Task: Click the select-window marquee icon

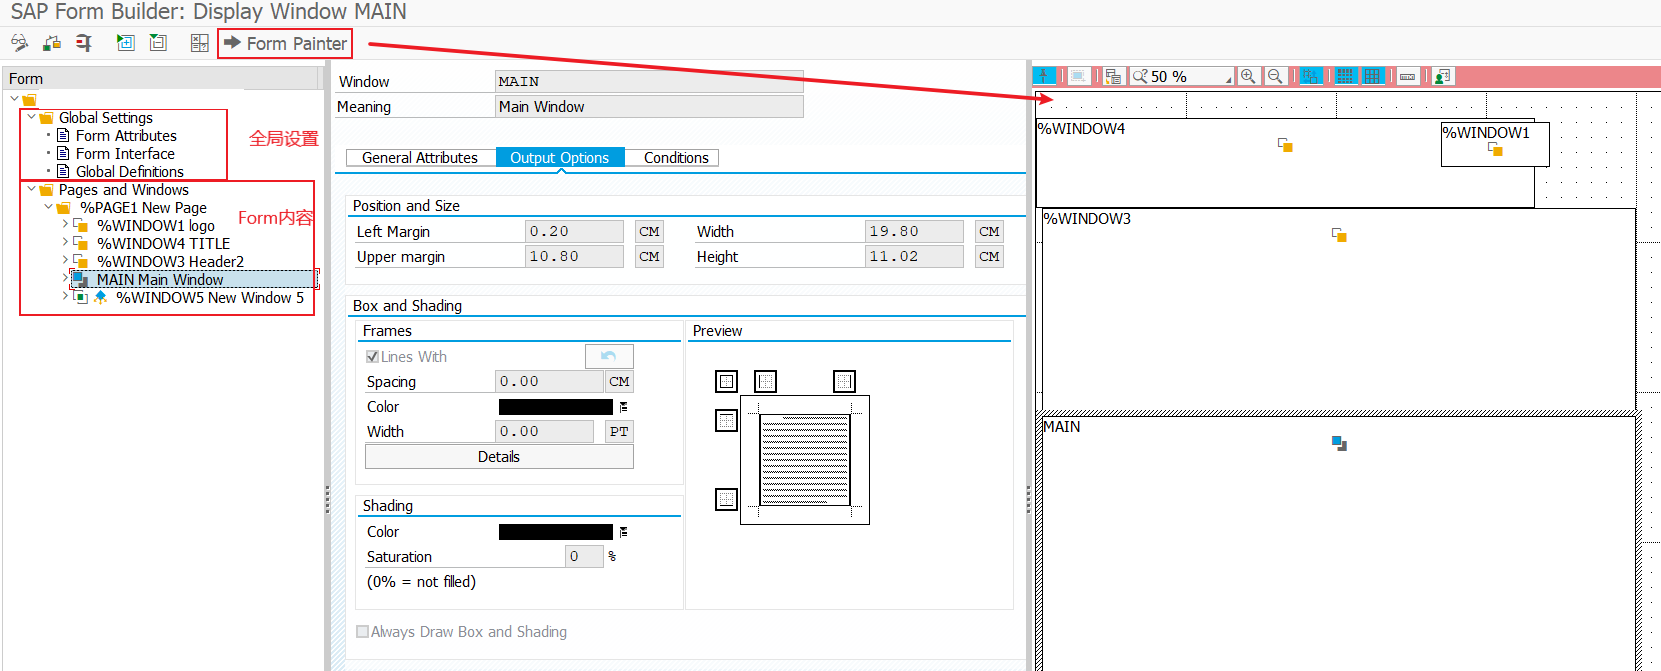Action: click(1078, 76)
